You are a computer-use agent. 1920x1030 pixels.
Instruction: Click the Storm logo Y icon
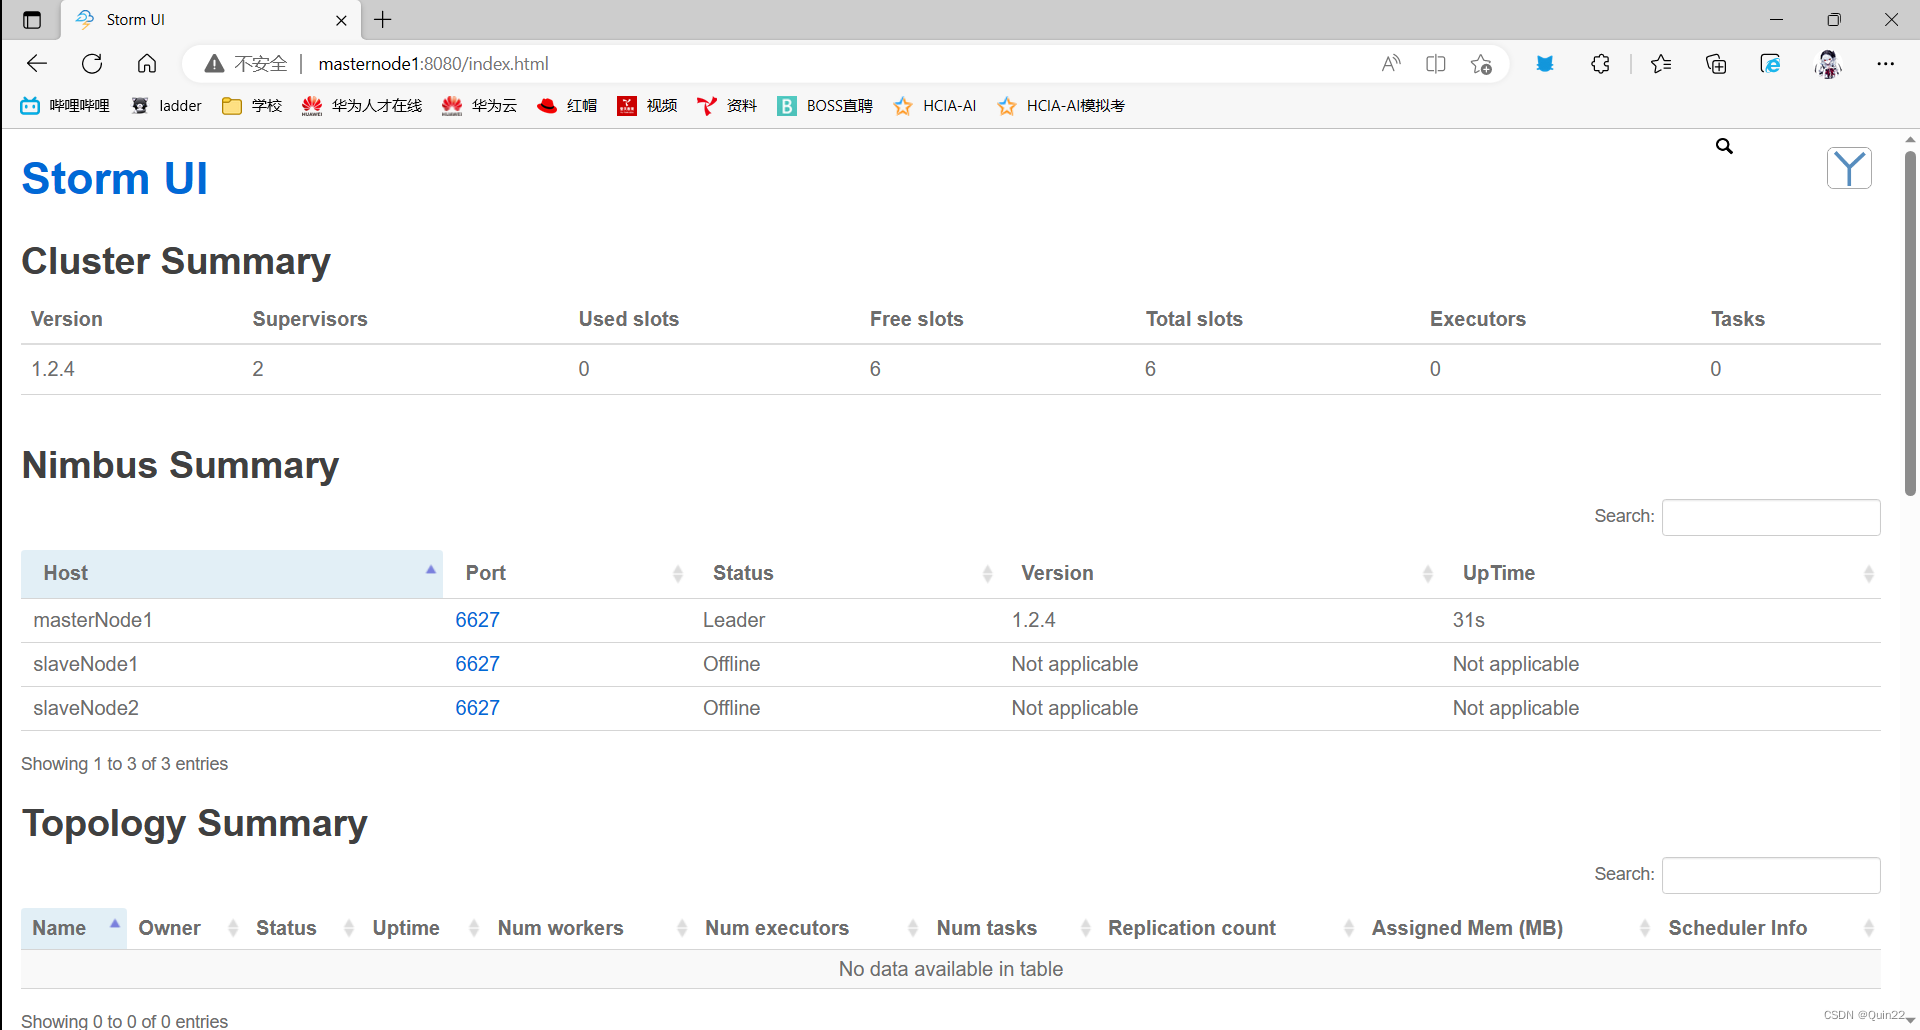click(1849, 168)
